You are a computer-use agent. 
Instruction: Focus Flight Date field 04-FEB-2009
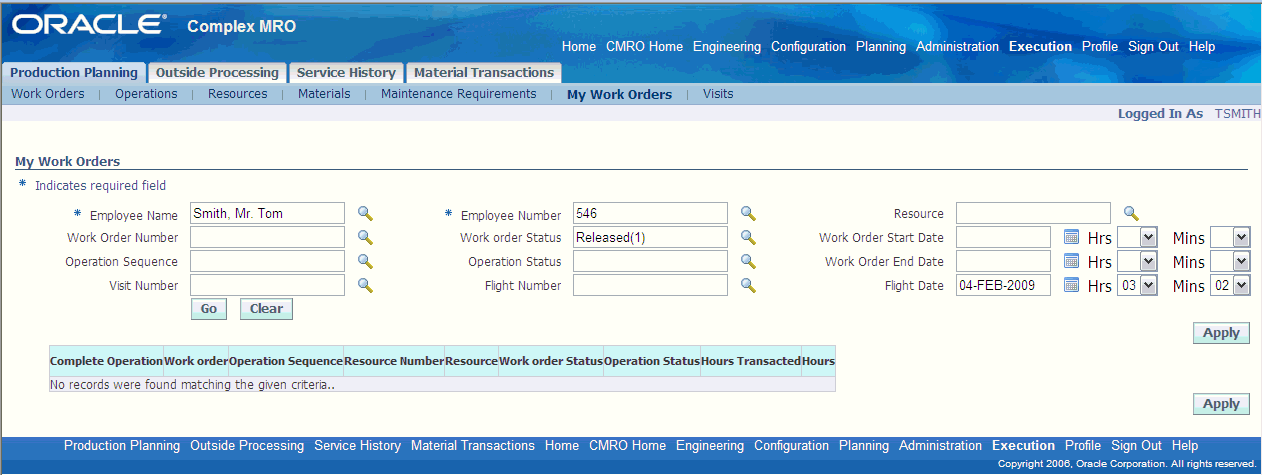coord(1003,285)
